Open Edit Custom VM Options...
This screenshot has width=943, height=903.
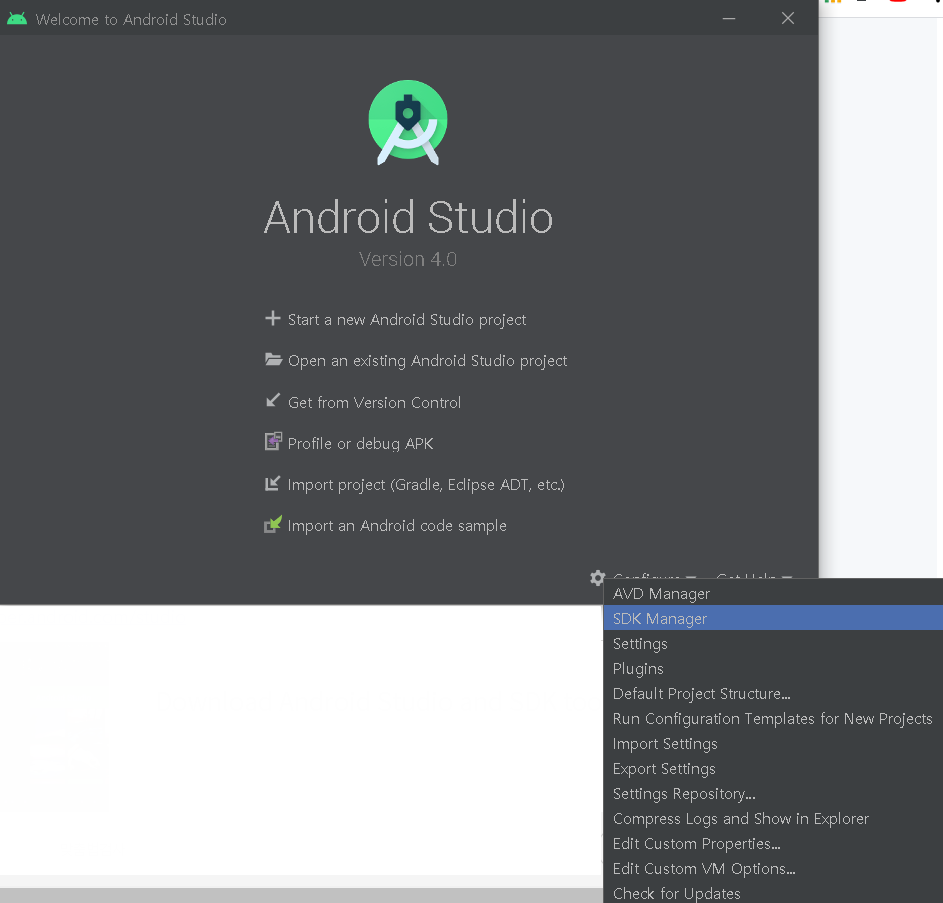coord(773,869)
